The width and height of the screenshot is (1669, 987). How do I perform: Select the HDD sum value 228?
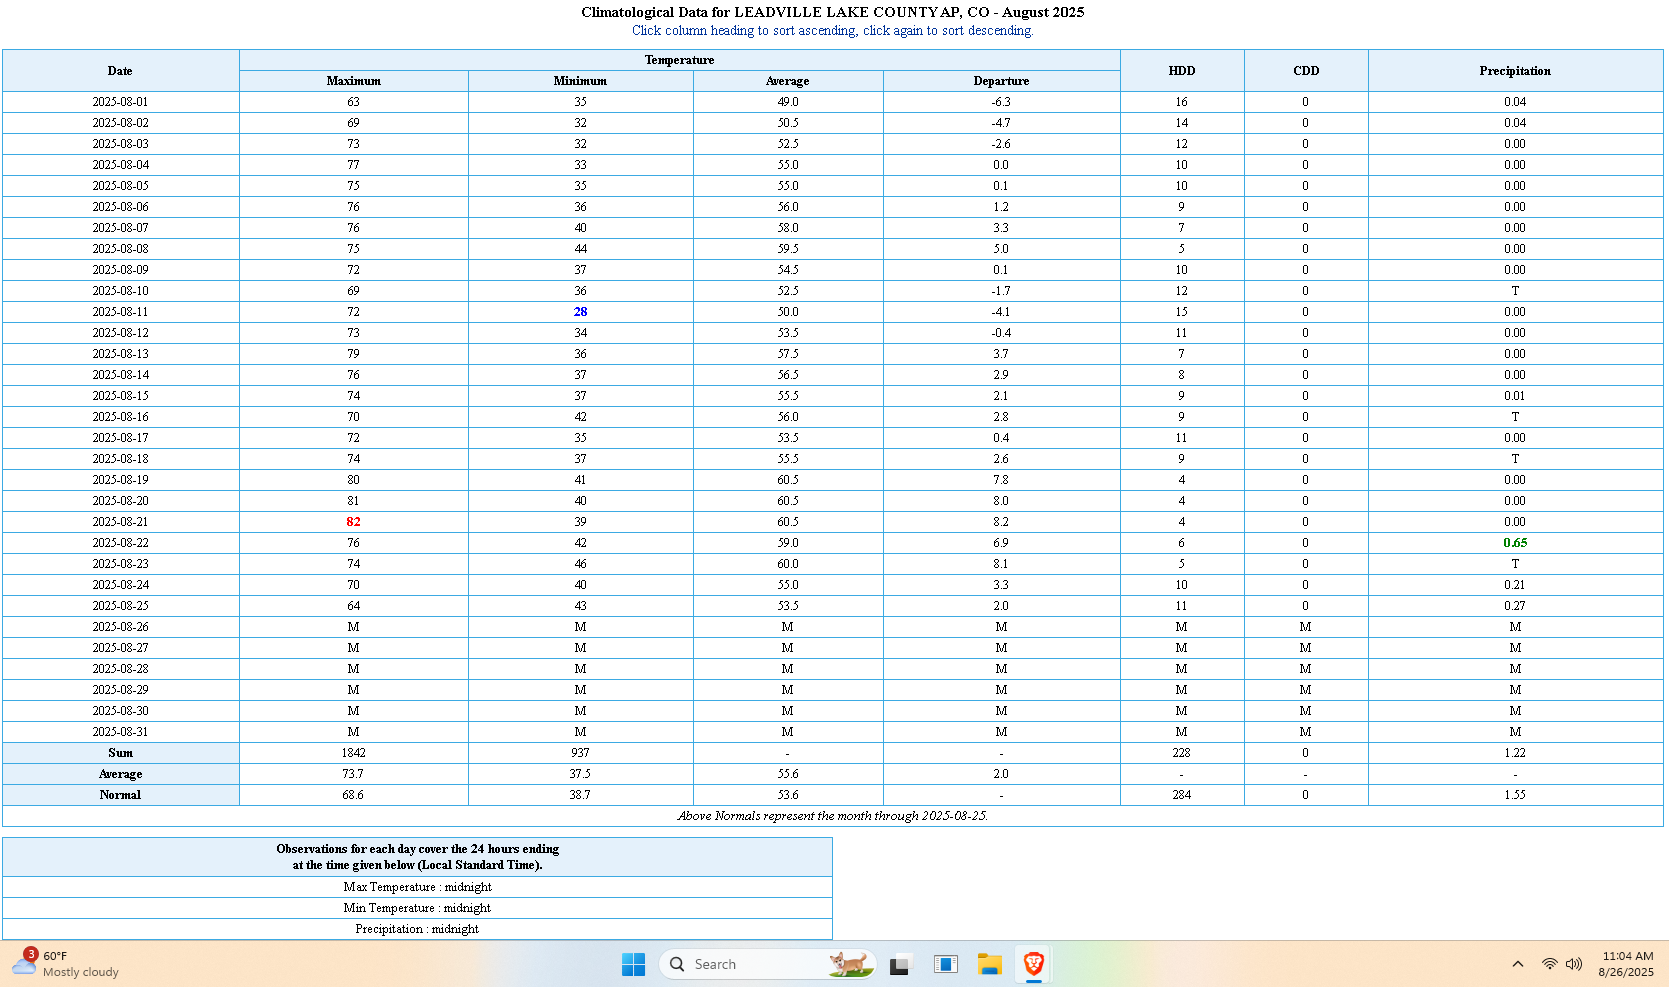pos(1181,753)
